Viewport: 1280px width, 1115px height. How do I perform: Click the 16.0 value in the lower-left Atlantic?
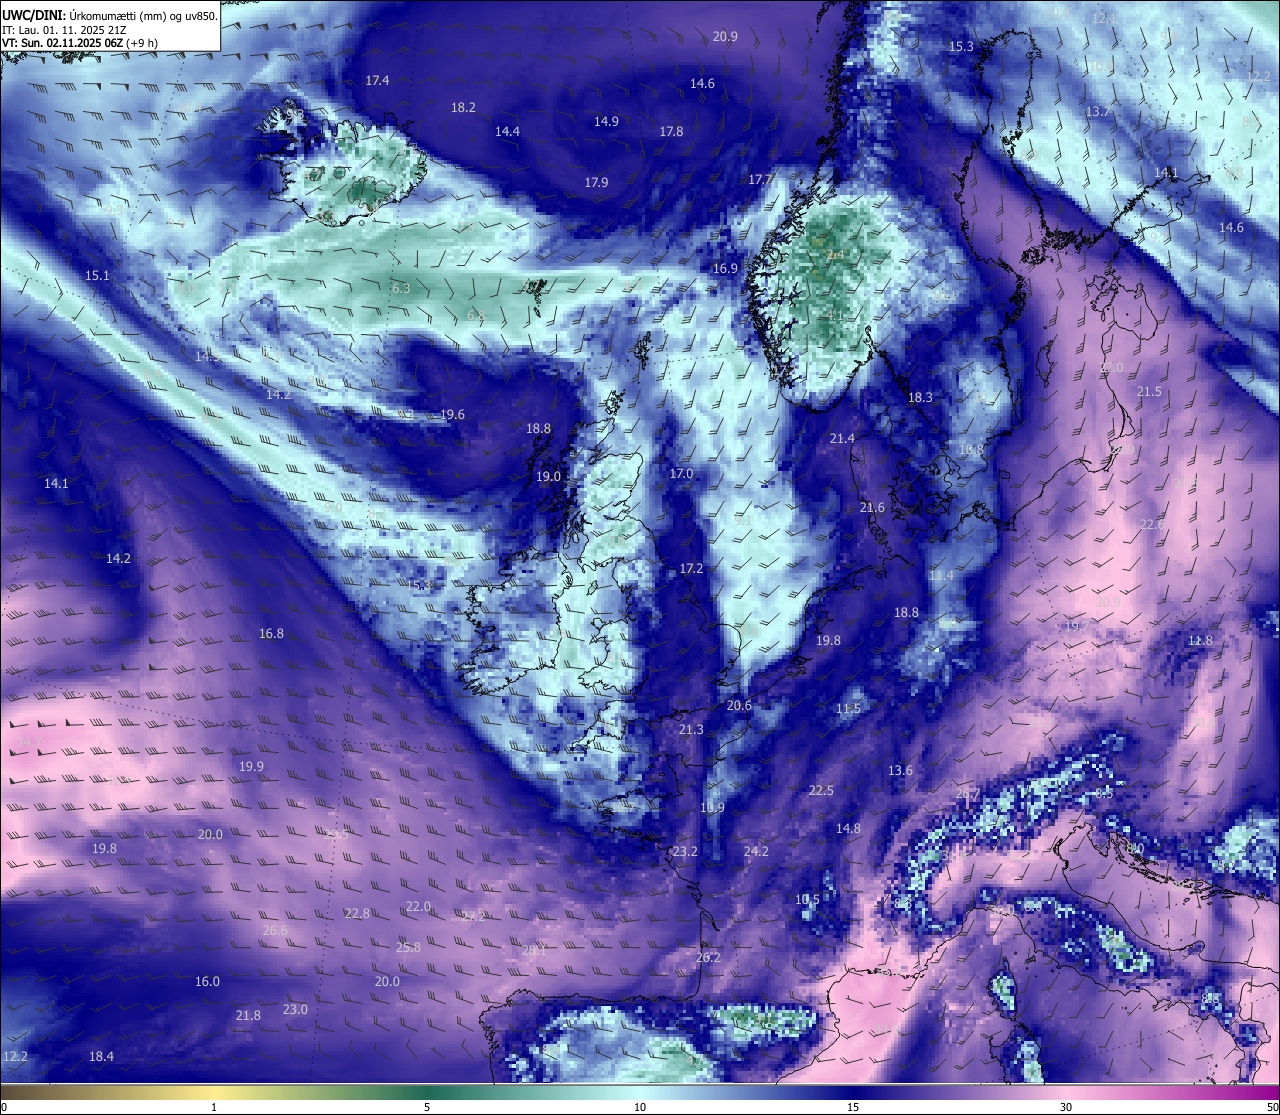coord(207,982)
